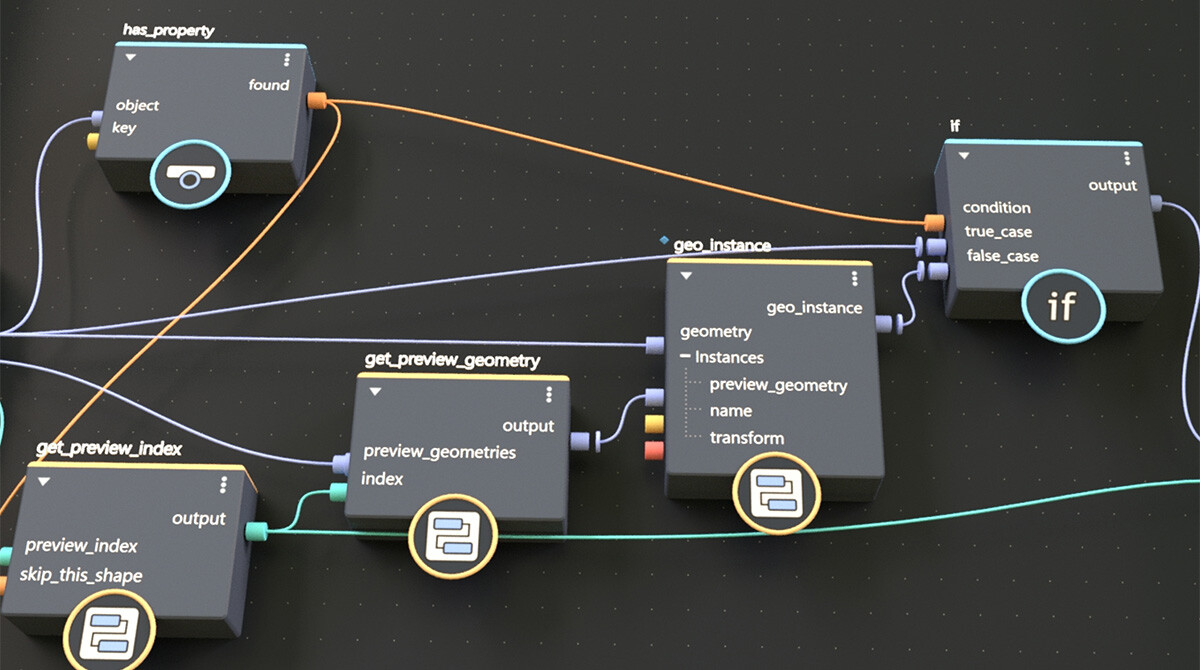
Task: Select the get_preview_geometry node title
Action: pyautogui.click(x=453, y=360)
